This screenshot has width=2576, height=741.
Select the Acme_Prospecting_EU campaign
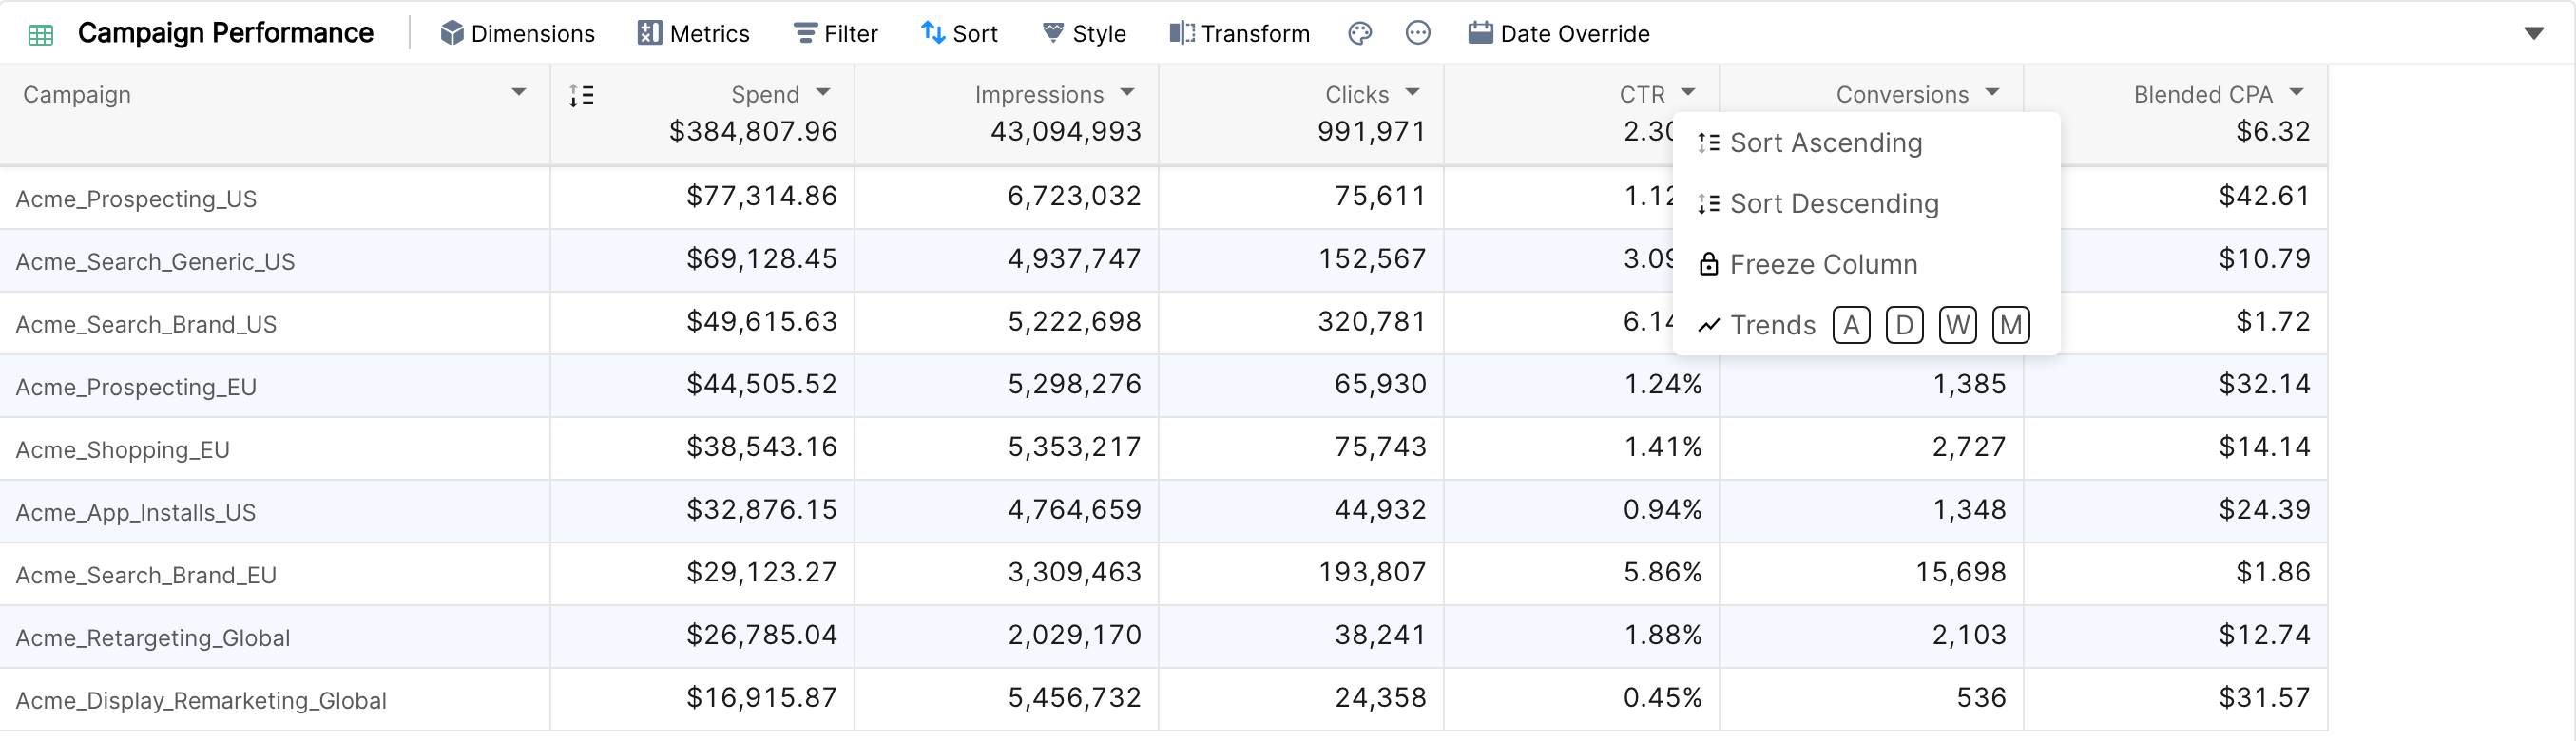pyautogui.click(x=136, y=387)
